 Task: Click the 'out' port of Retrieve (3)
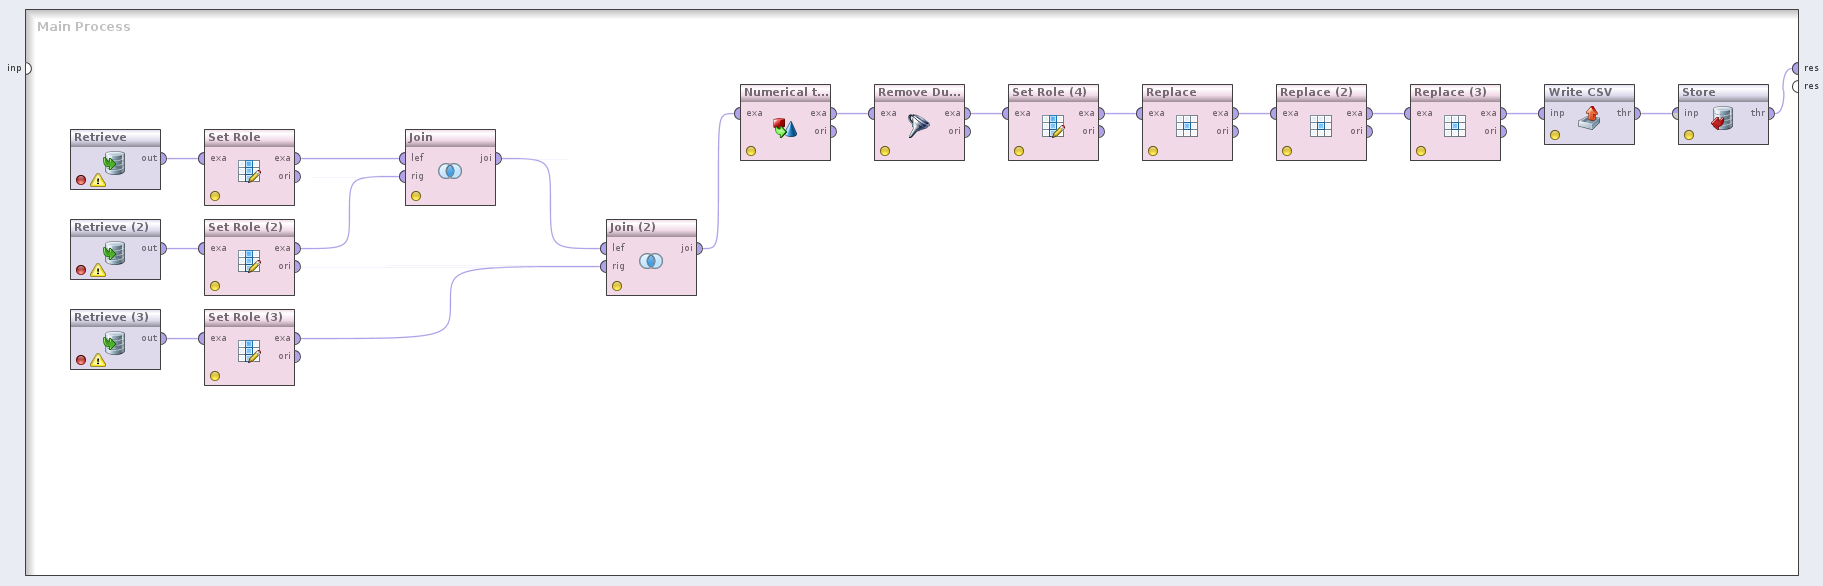pos(163,338)
